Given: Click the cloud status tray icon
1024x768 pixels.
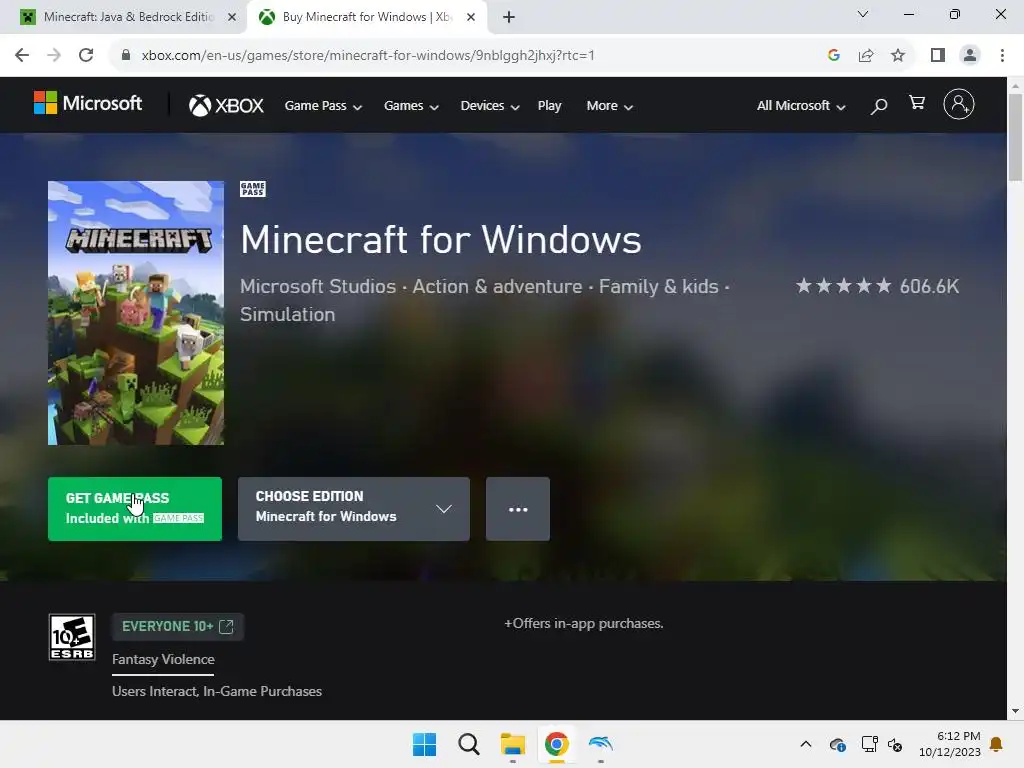Looking at the screenshot, I should coord(837,744).
